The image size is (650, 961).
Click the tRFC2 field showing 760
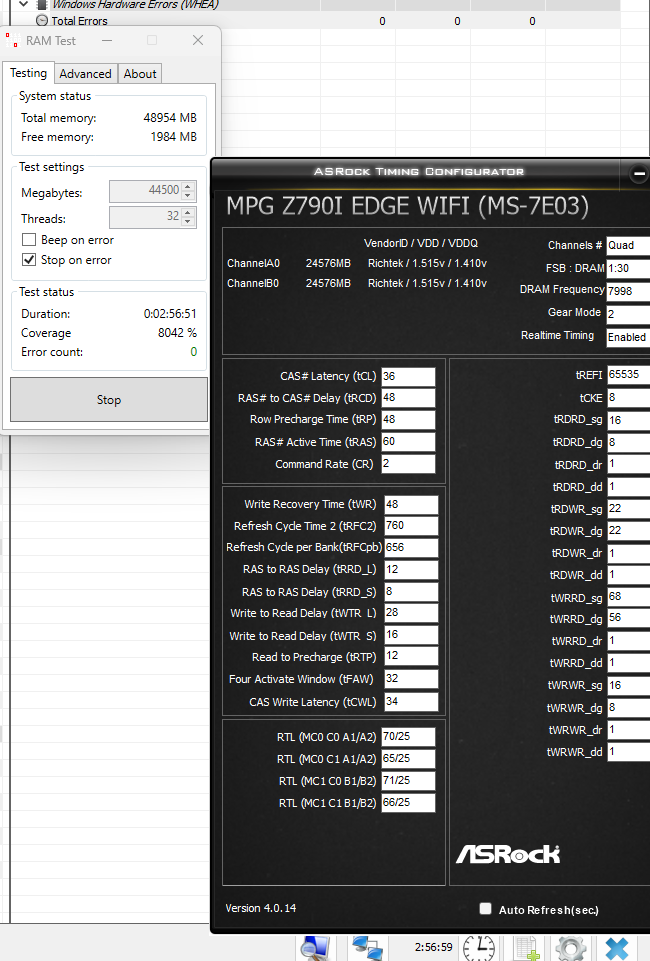coord(411,526)
